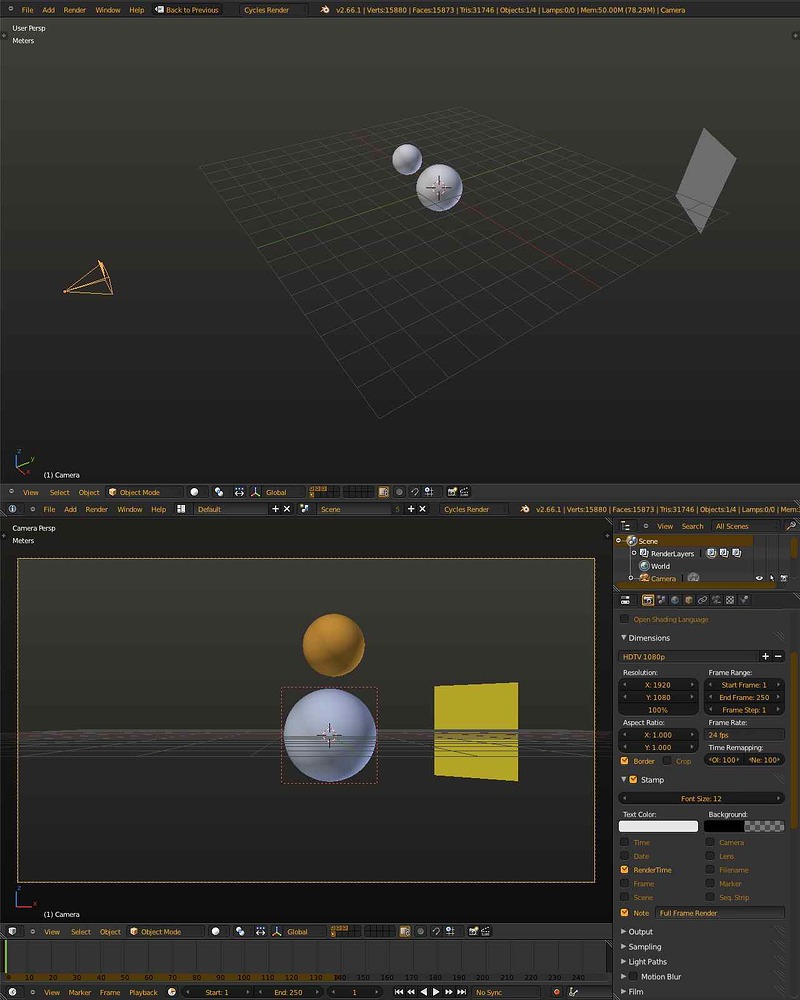This screenshot has height=1000, width=800.
Task: Click the Render properties tab icon
Action: pos(648,600)
